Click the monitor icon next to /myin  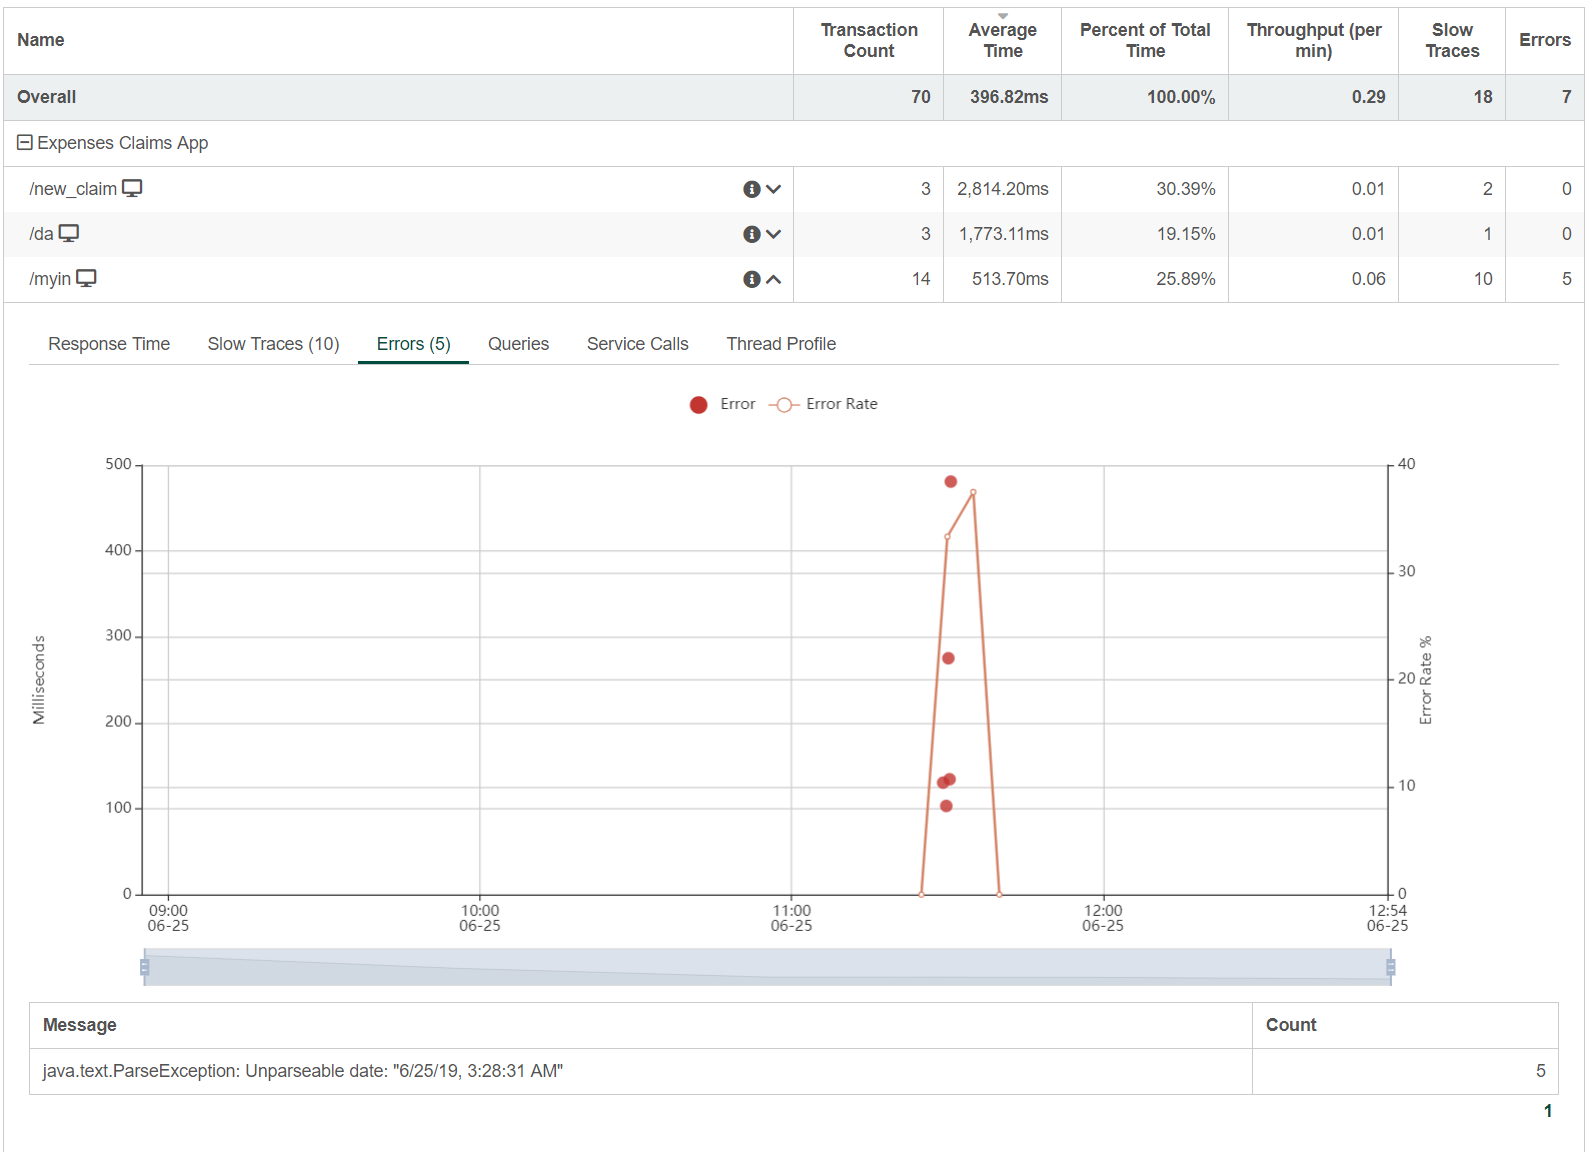pos(87,279)
